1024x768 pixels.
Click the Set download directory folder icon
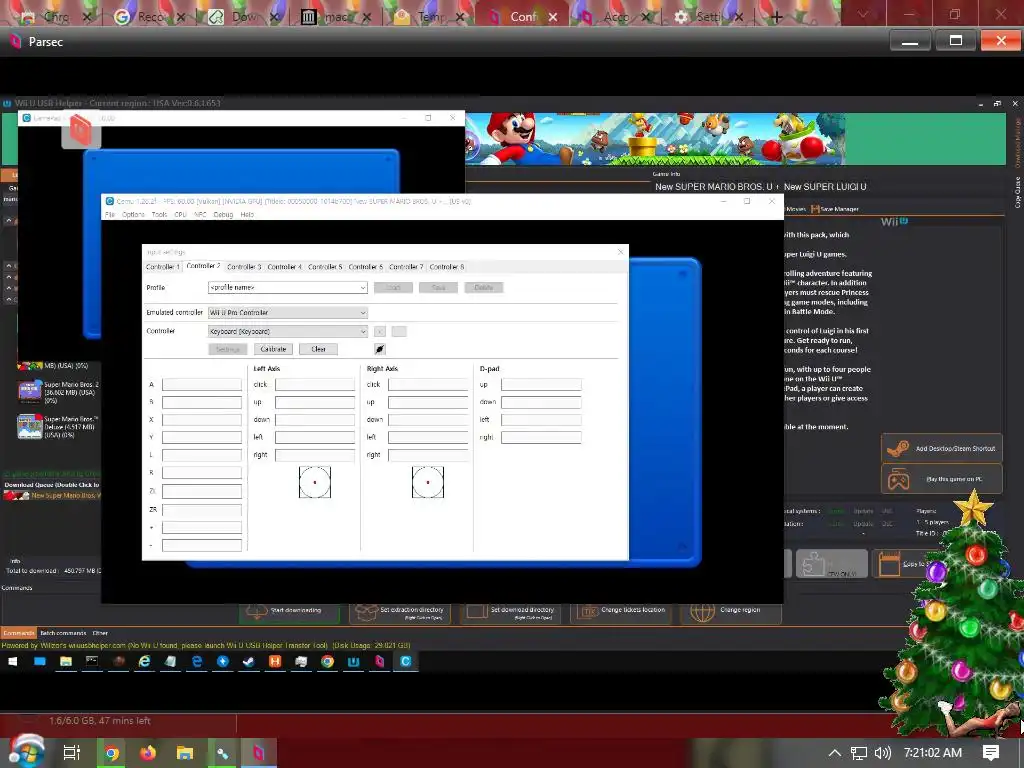(x=477, y=612)
